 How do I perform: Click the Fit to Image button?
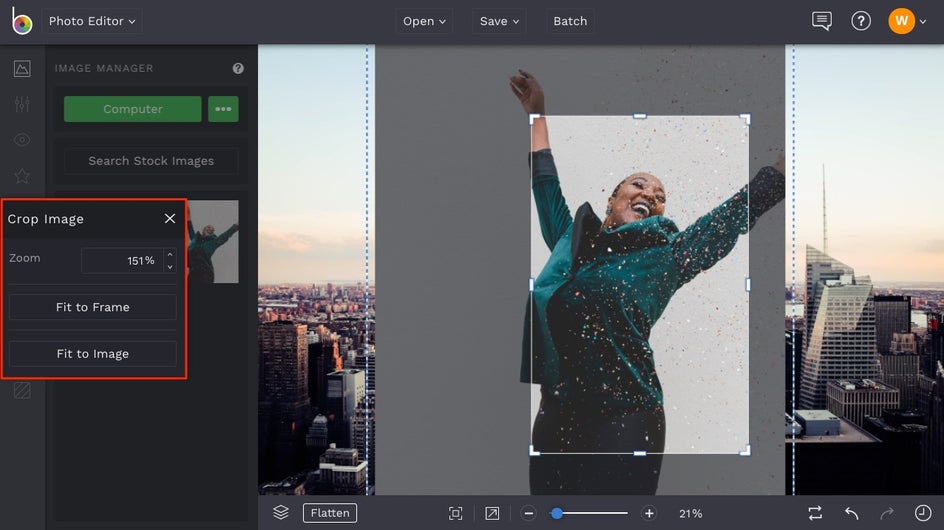[93, 354]
